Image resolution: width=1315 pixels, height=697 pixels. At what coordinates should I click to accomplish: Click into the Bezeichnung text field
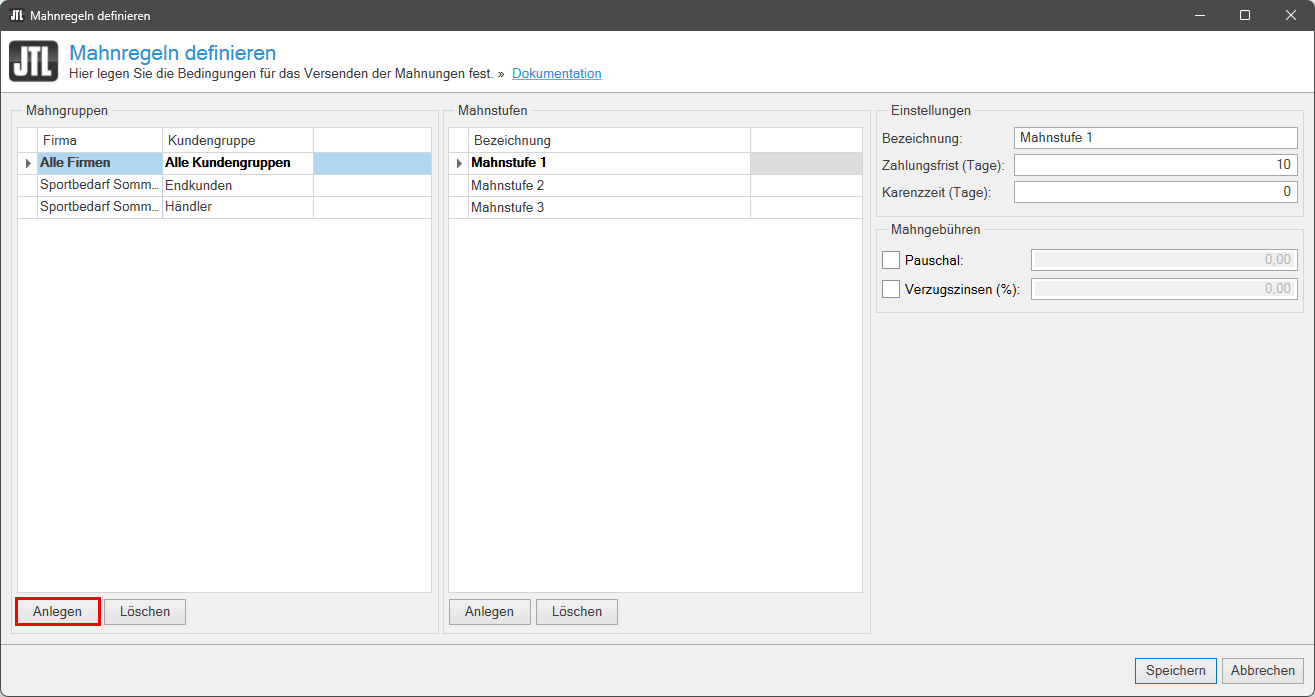pos(1154,138)
